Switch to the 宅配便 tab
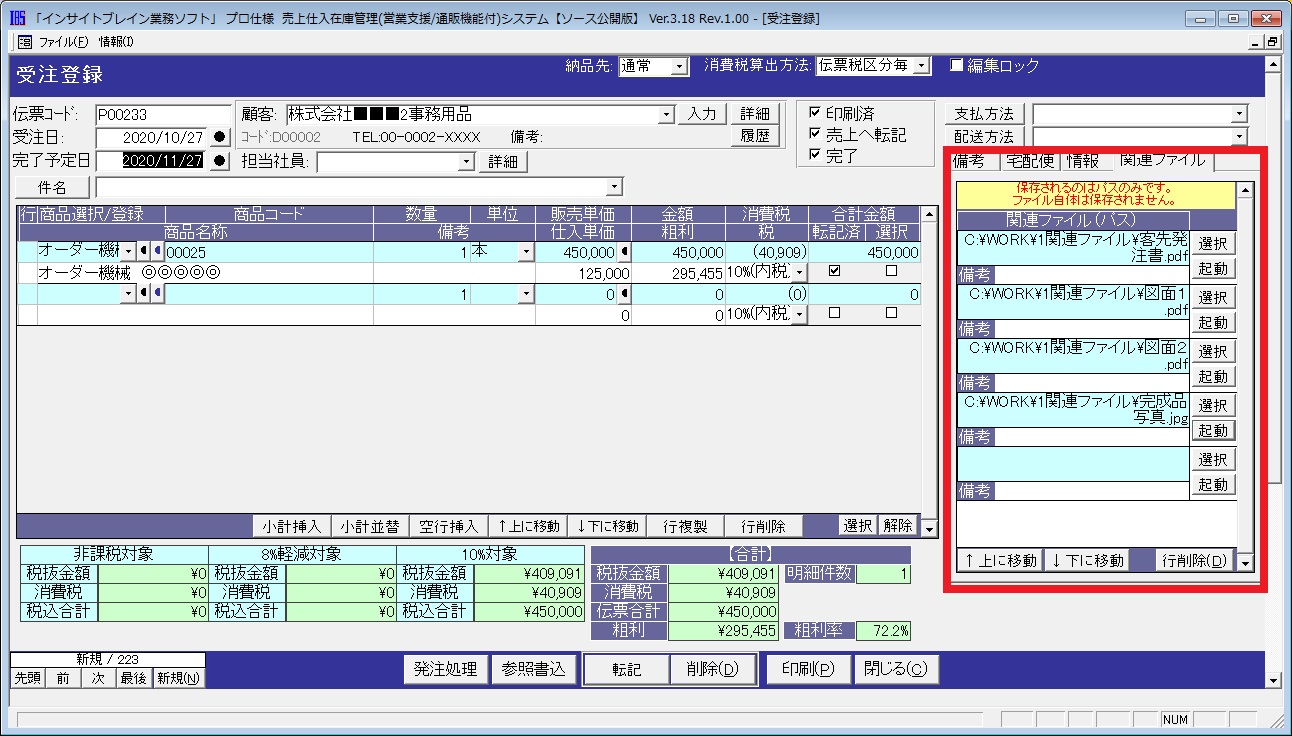 click(1028, 161)
